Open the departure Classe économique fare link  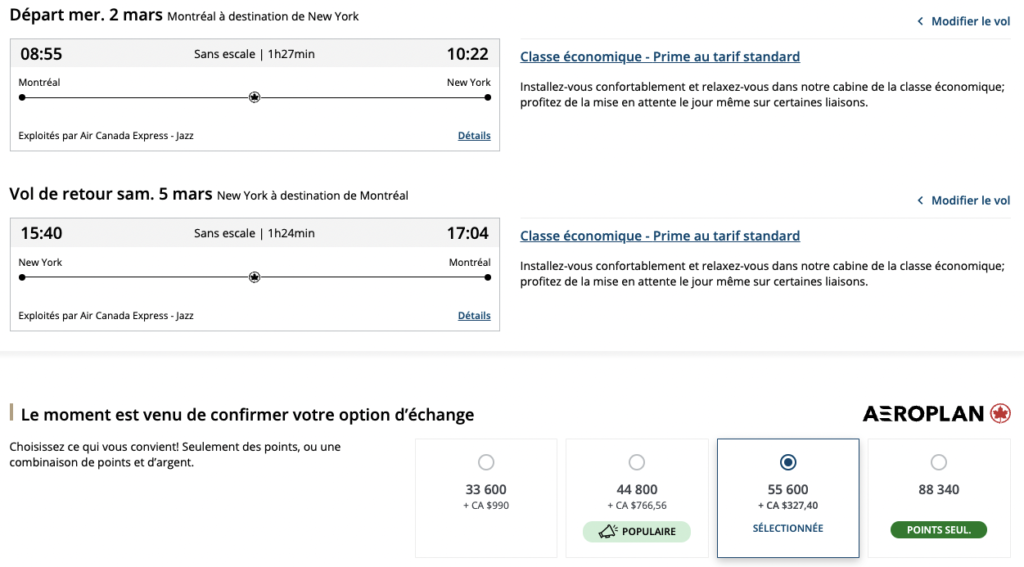[x=660, y=57]
